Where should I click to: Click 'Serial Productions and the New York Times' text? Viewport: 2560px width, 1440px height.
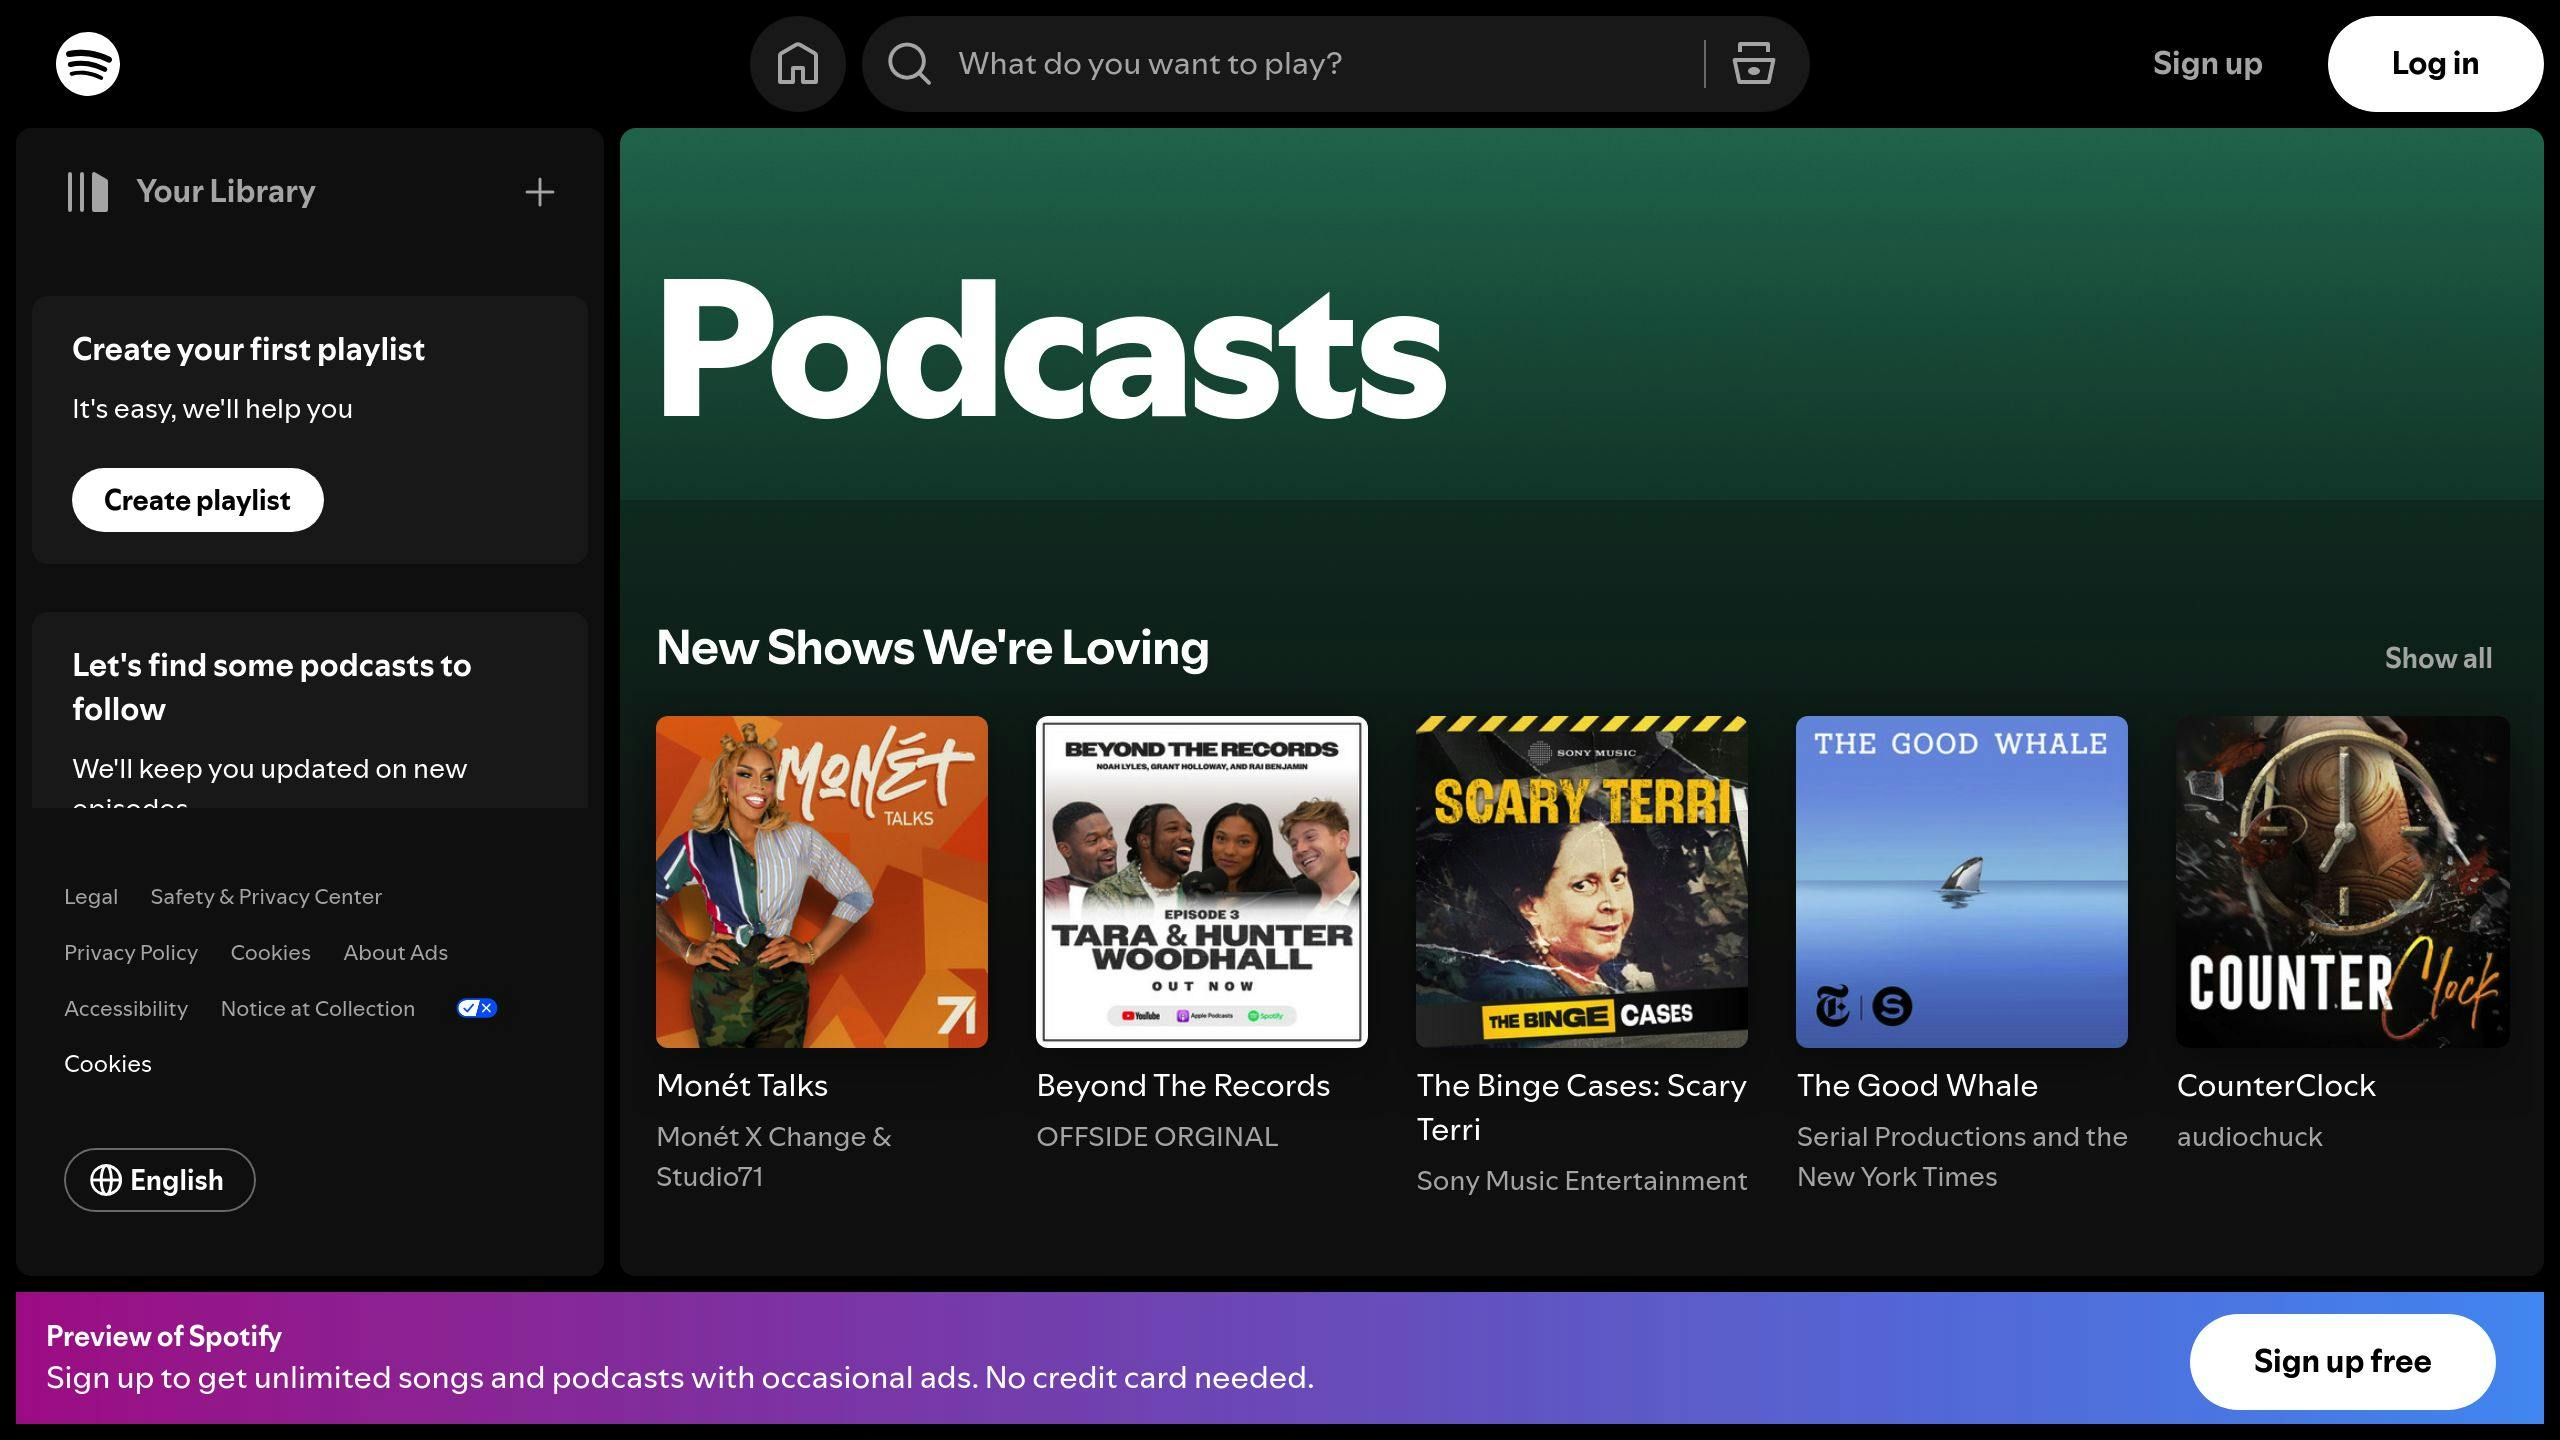point(1962,1157)
